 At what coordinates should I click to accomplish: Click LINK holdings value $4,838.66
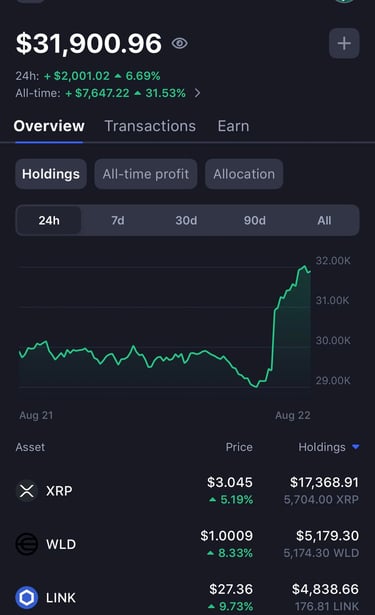(325, 589)
